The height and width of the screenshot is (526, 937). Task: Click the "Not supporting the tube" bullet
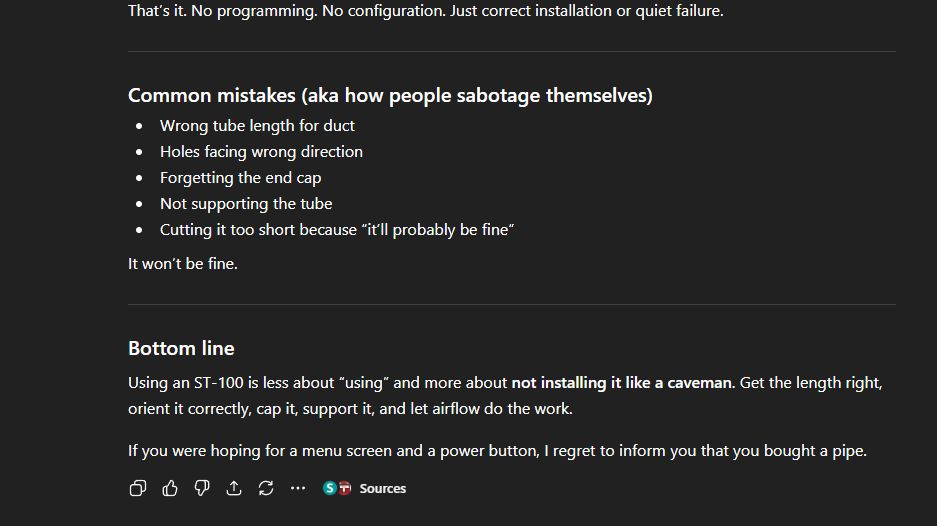[x=246, y=203]
